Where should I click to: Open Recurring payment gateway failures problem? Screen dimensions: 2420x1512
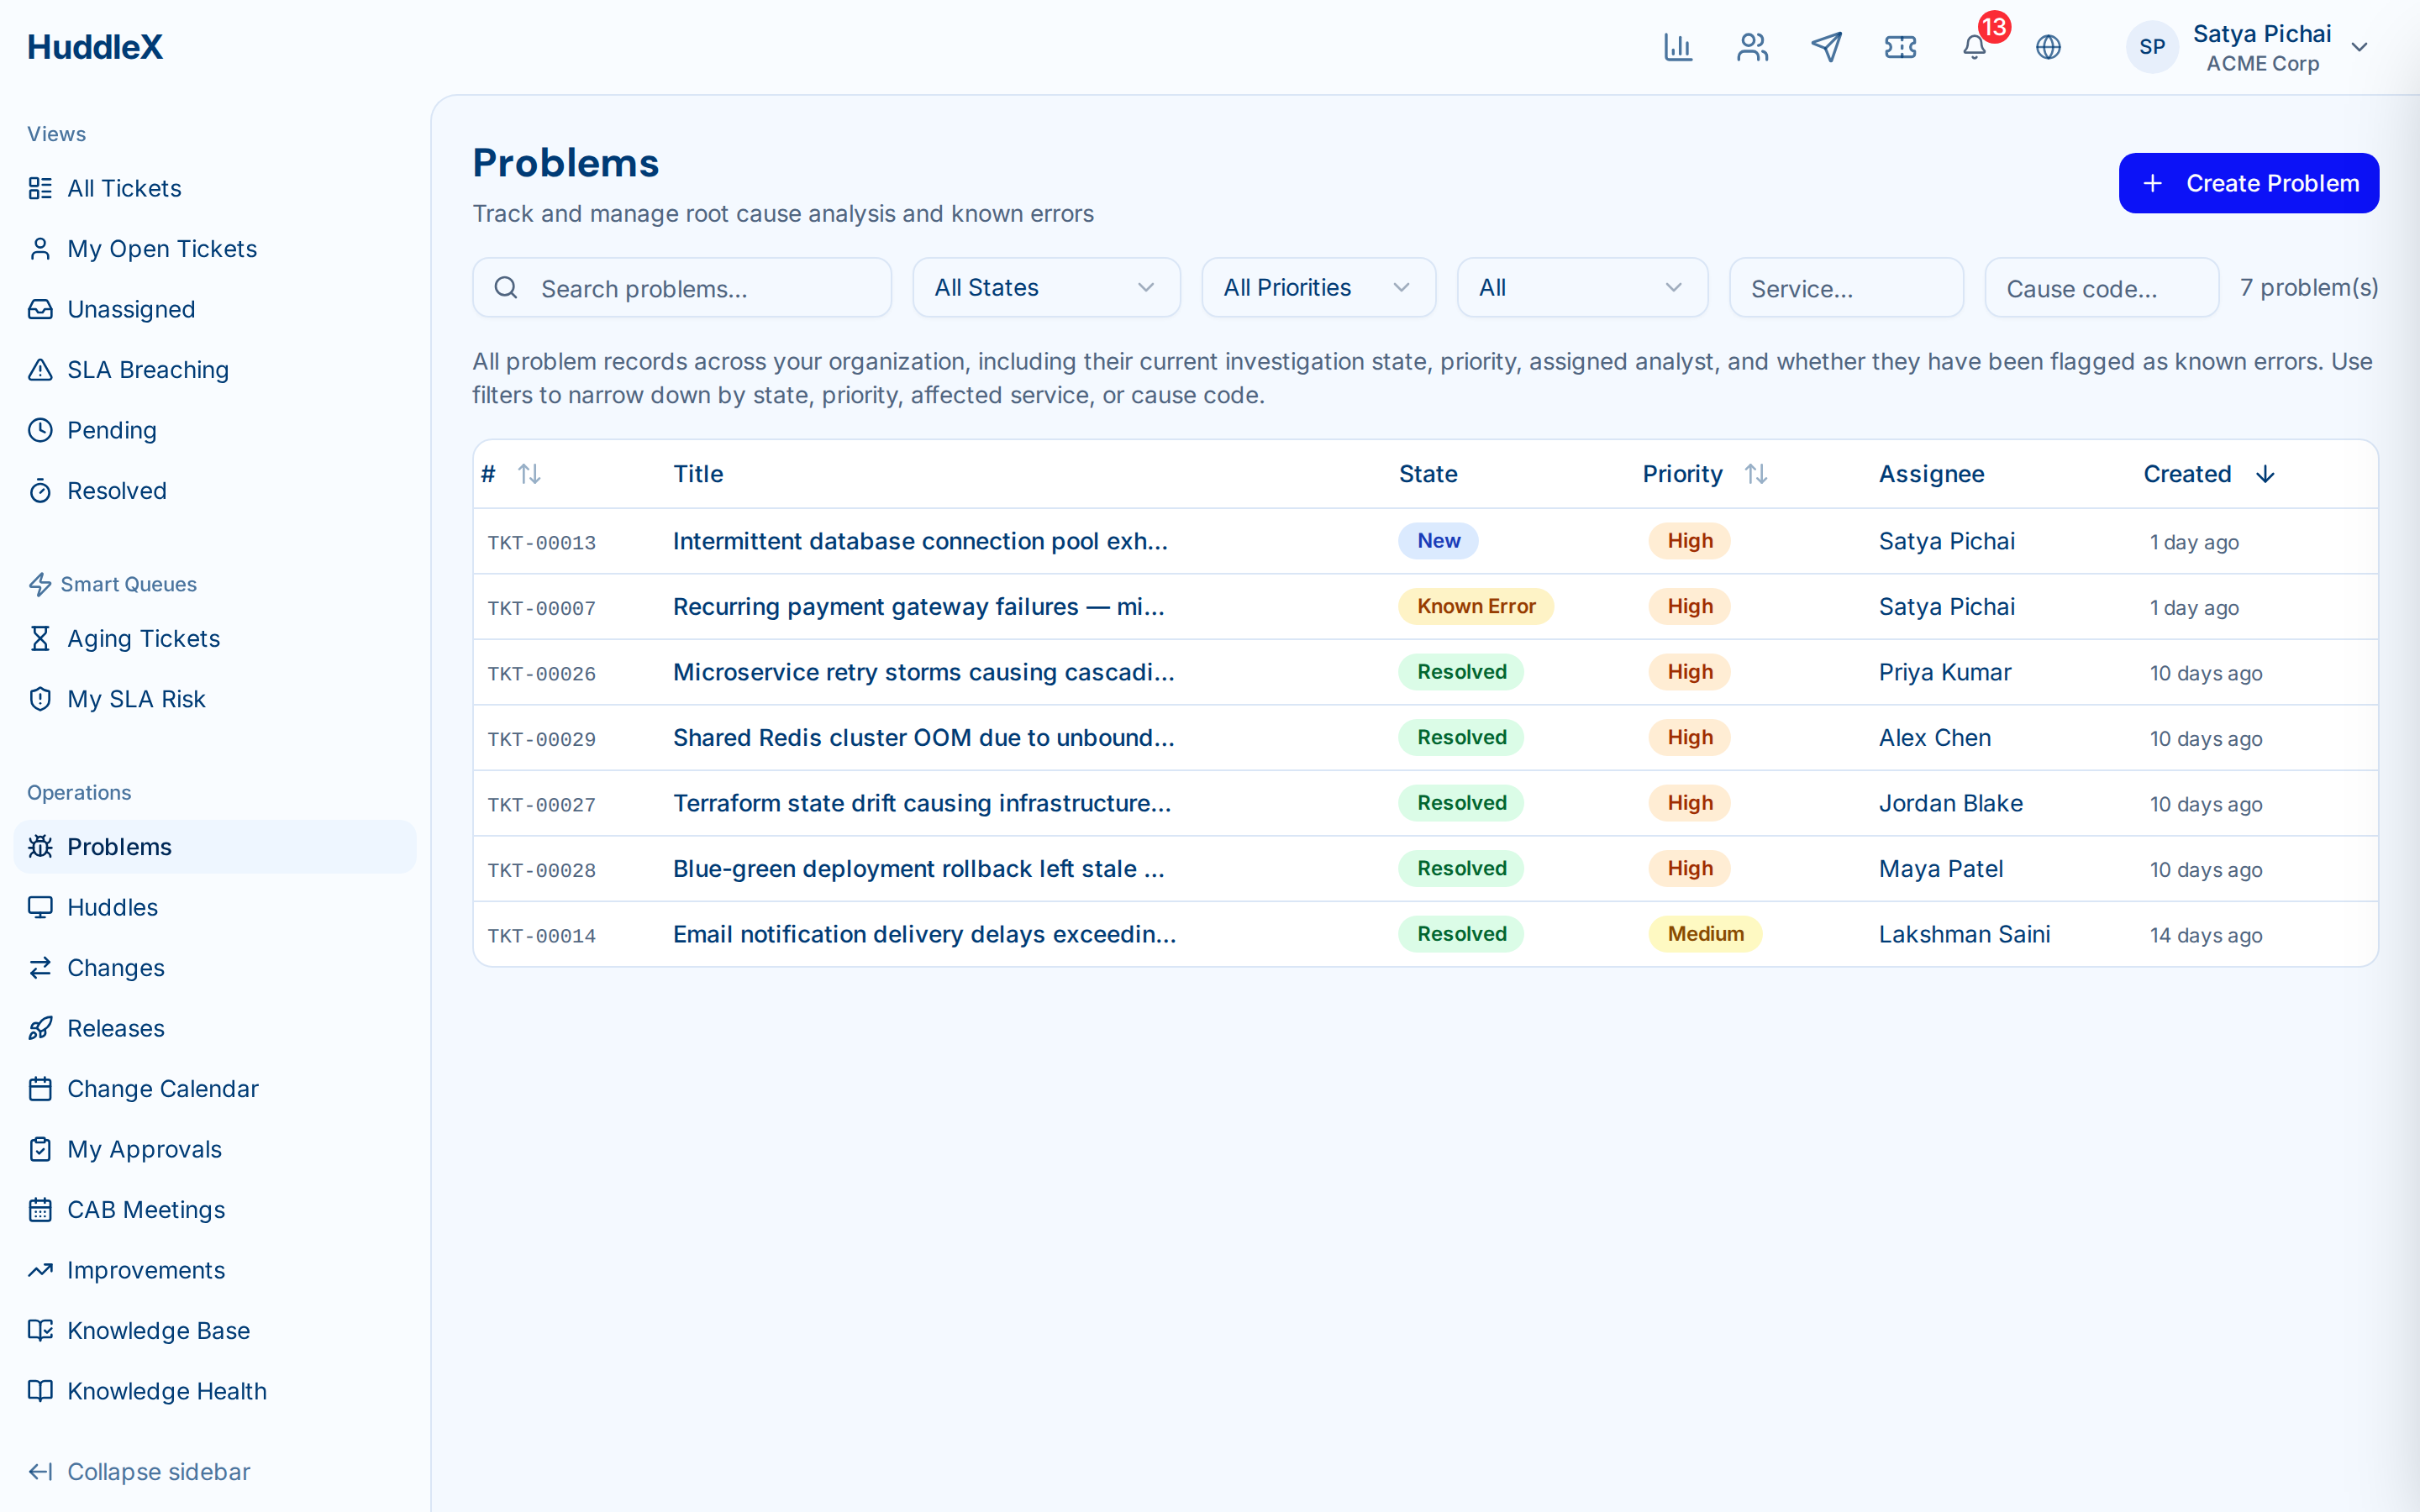coord(918,607)
